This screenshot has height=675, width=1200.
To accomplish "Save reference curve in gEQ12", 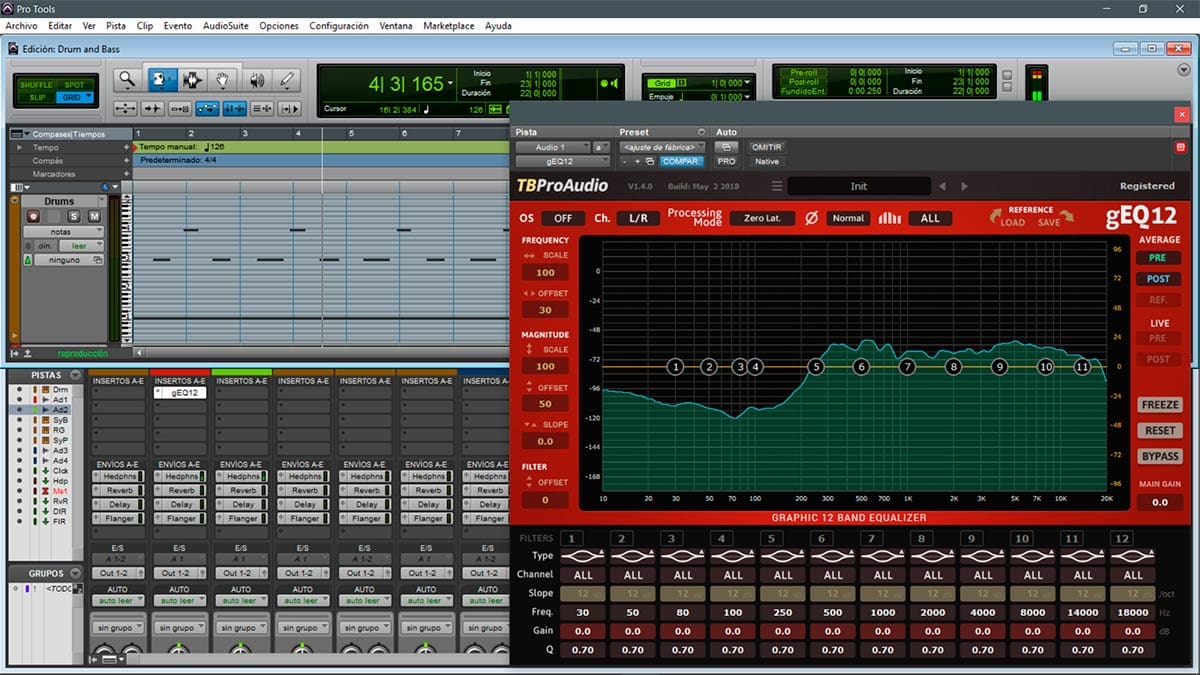I will pos(1049,223).
